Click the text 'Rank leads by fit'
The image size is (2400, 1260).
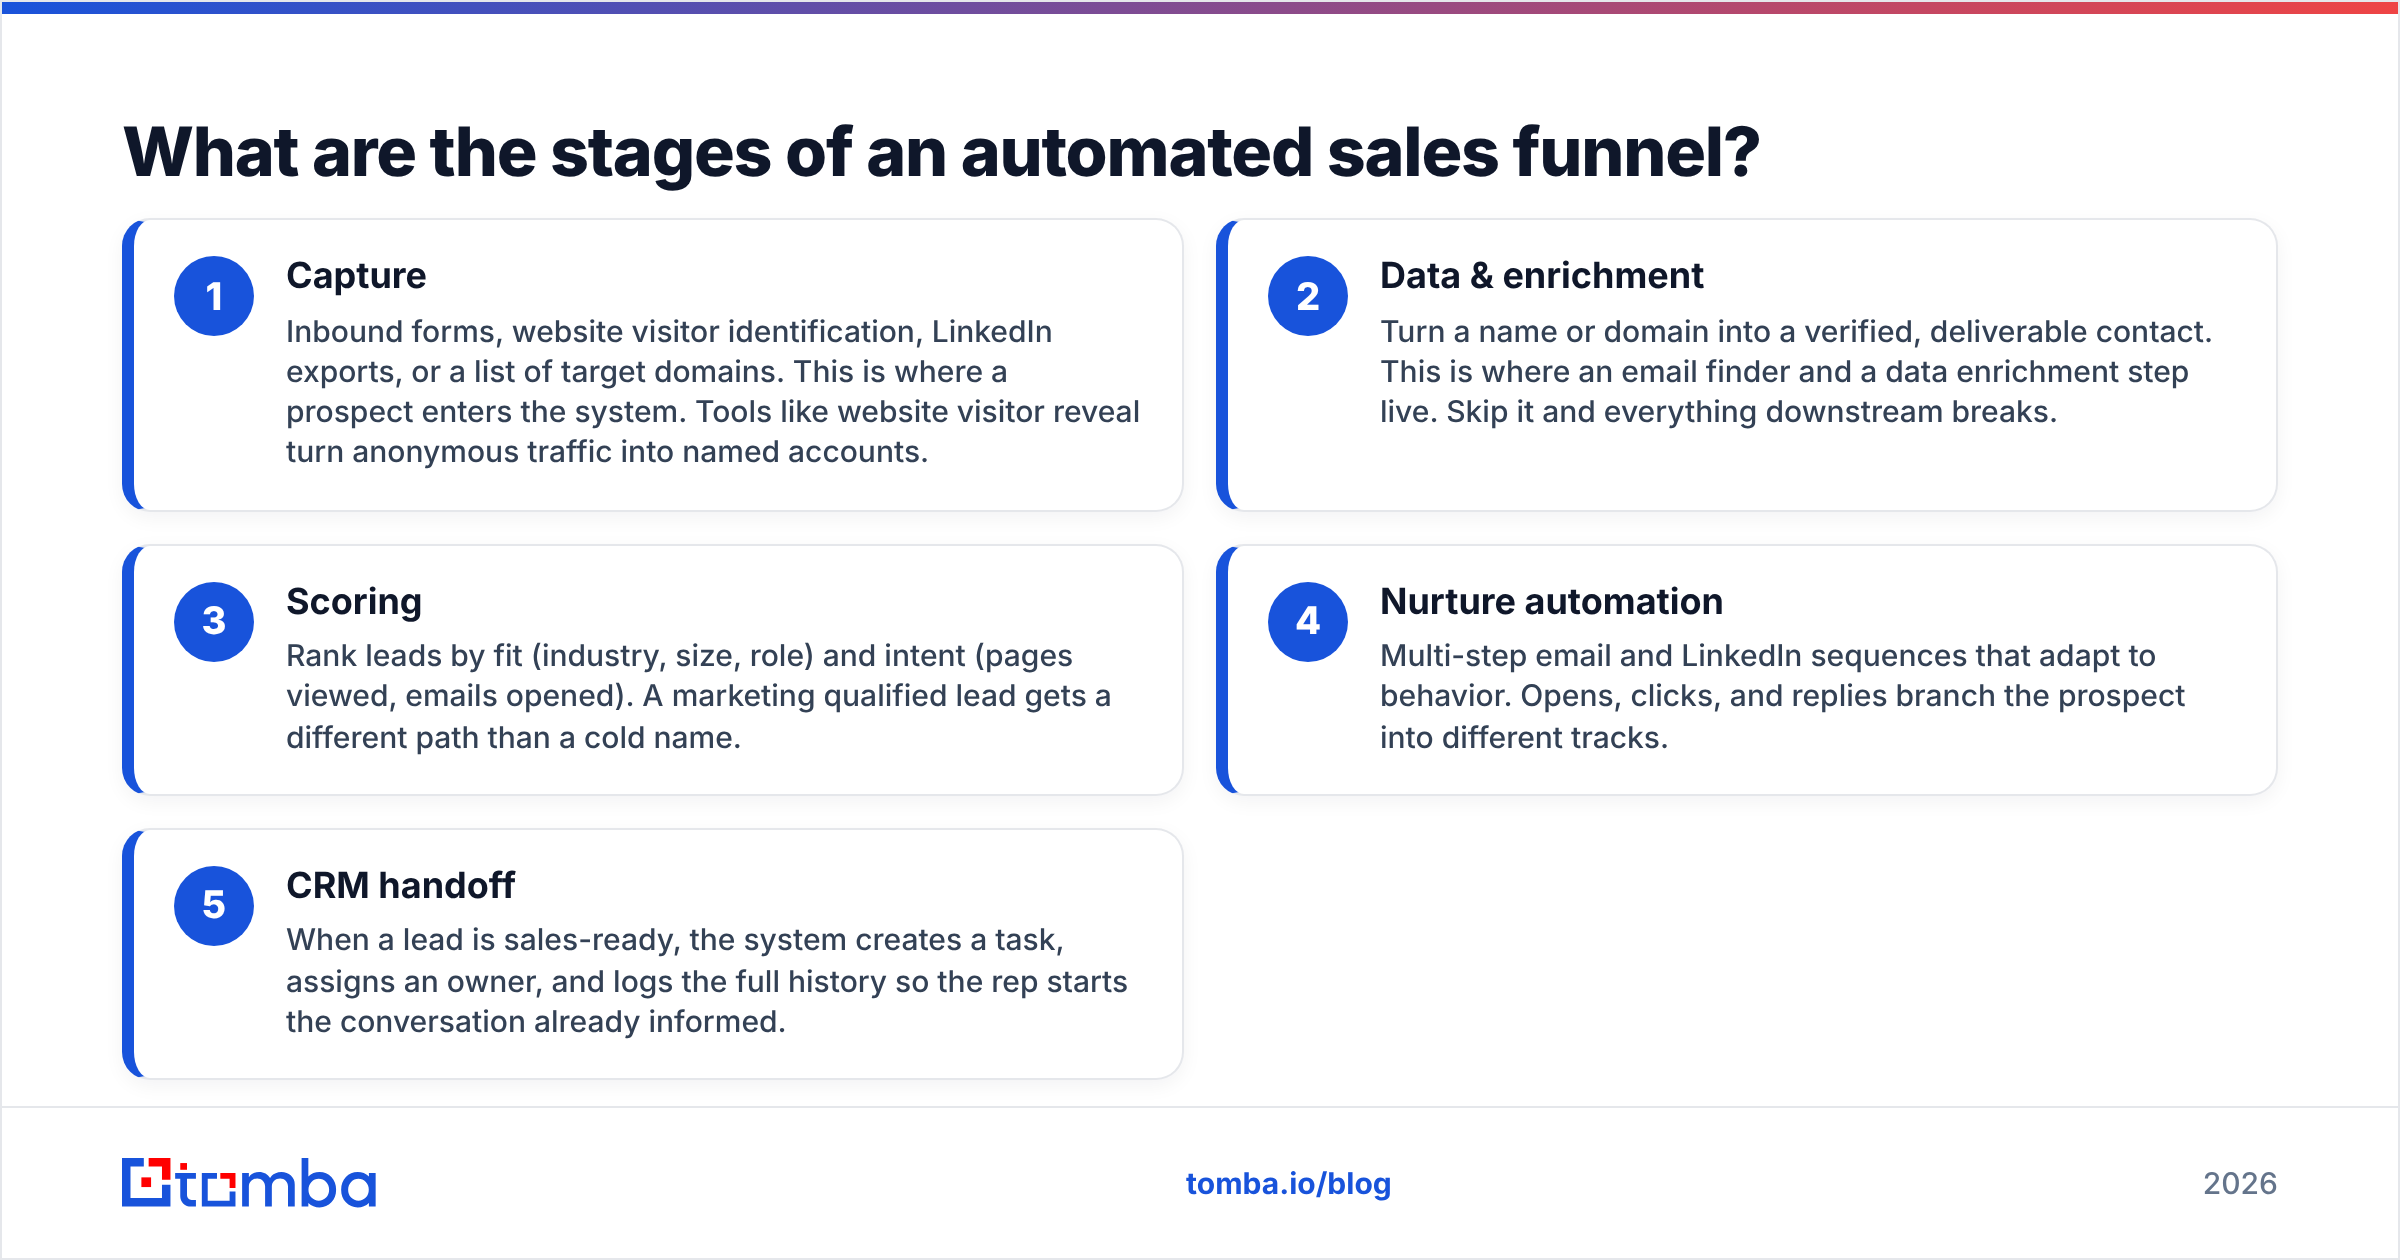pos(404,656)
